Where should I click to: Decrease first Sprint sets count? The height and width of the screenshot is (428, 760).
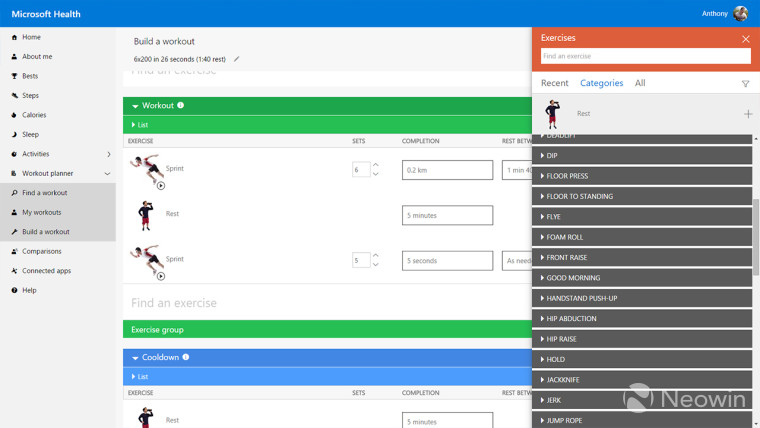376,174
